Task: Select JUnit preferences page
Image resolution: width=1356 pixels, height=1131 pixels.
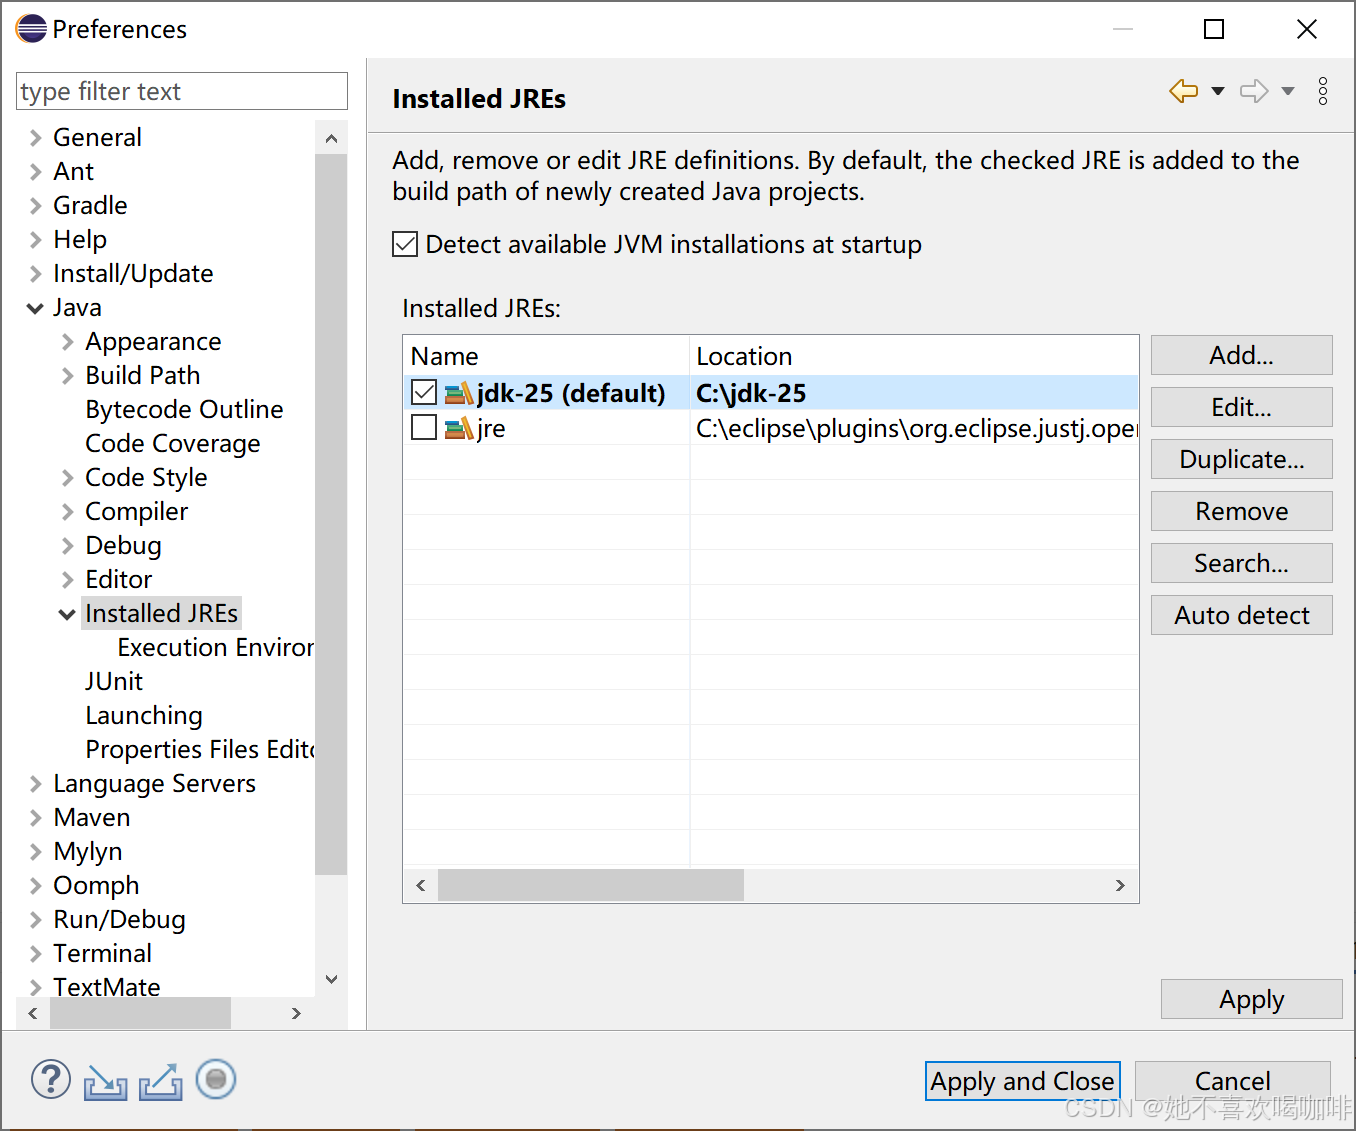Action: point(114,682)
